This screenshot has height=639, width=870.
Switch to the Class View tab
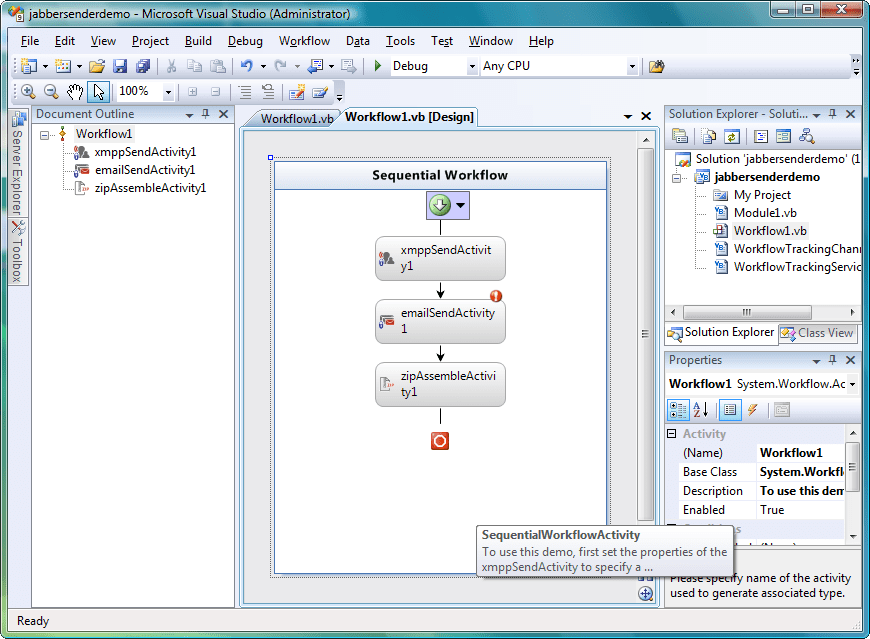tap(817, 333)
